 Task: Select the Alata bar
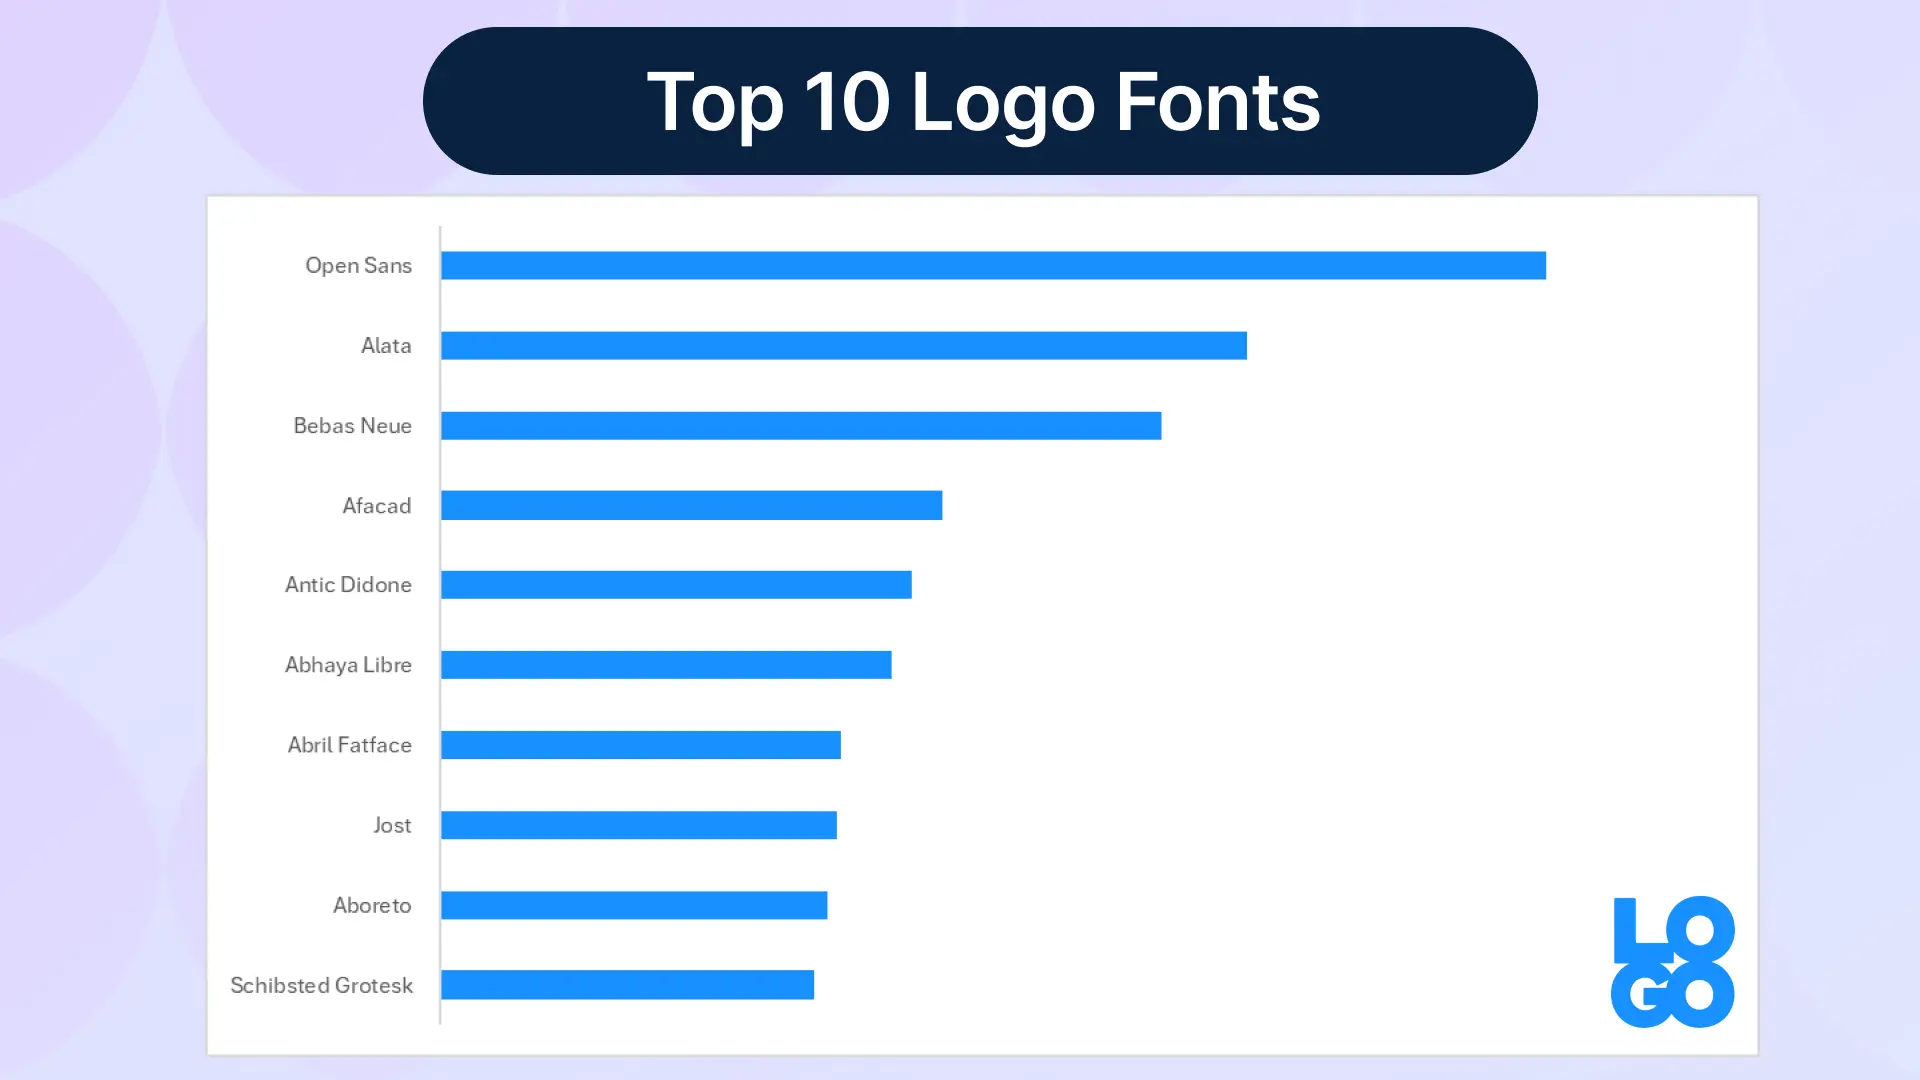coord(844,345)
